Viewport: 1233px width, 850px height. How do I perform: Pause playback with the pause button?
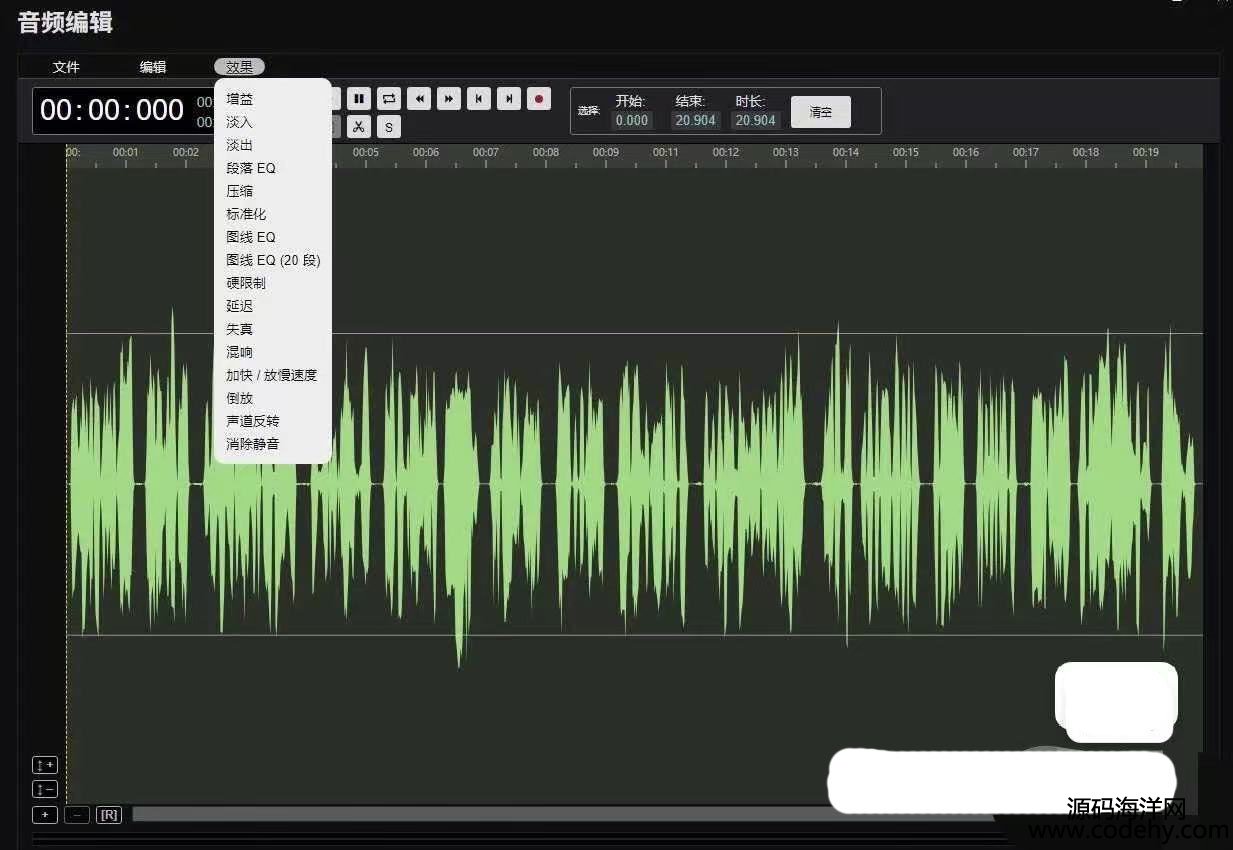(x=359, y=98)
